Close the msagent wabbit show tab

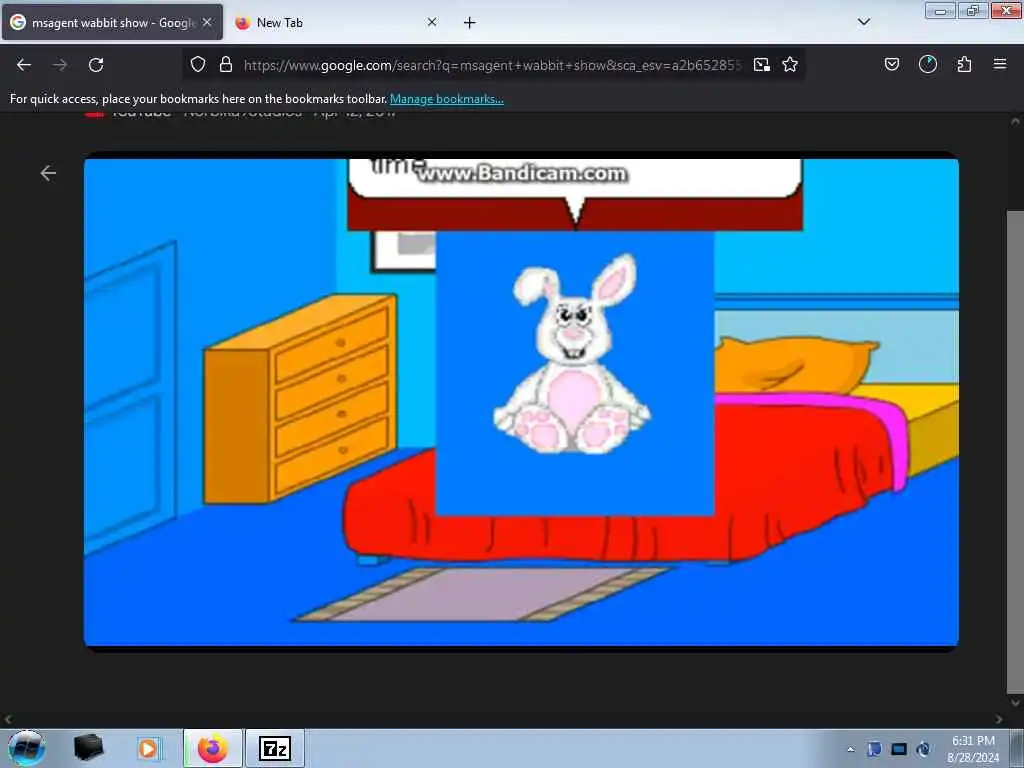click(x=207, y=22)
